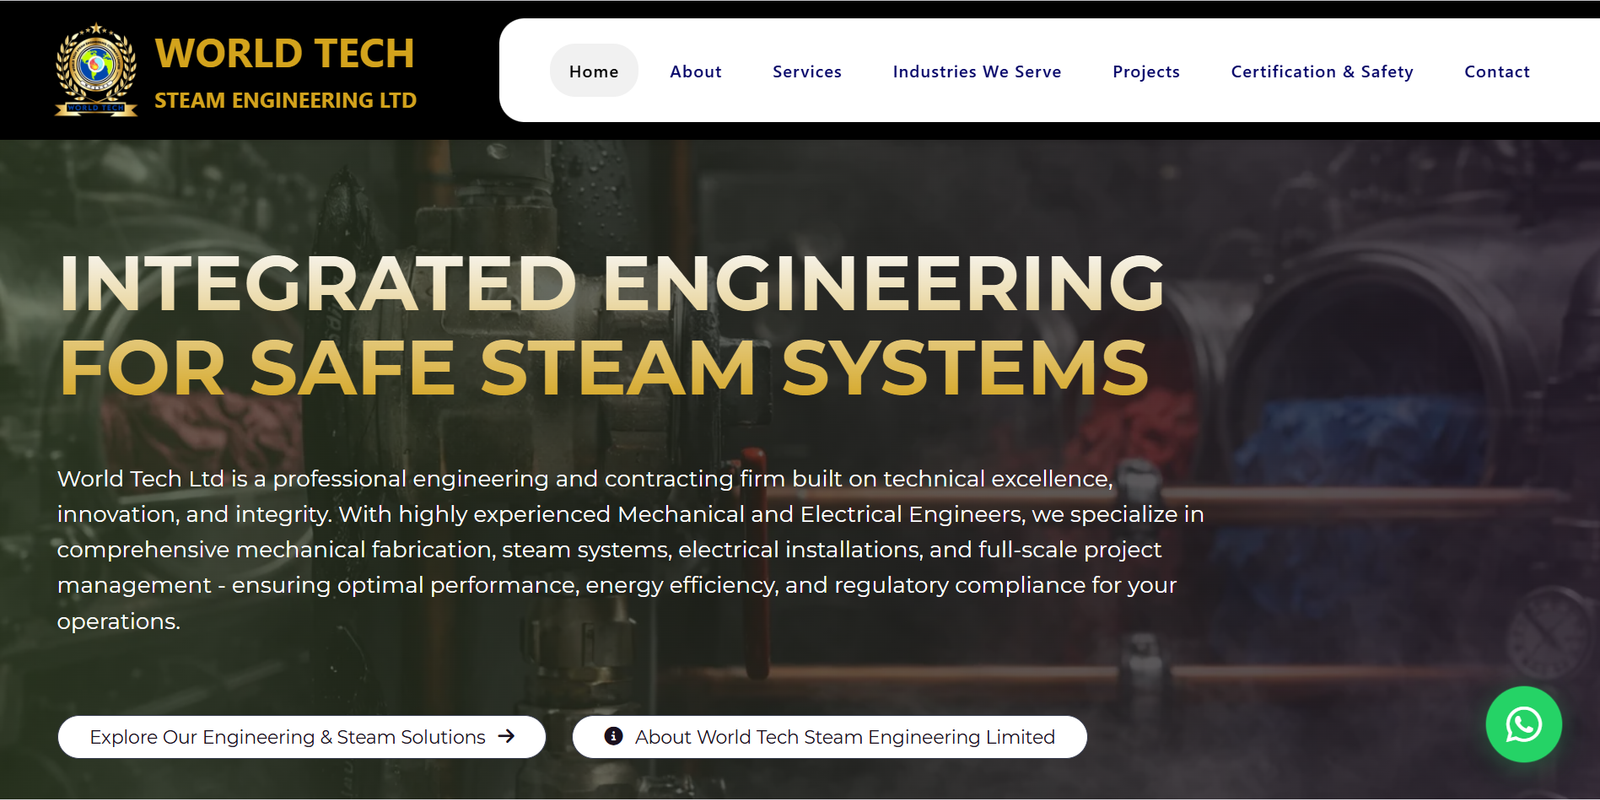Open the WhatsApp chat floating button

[x=1523, y=724]
